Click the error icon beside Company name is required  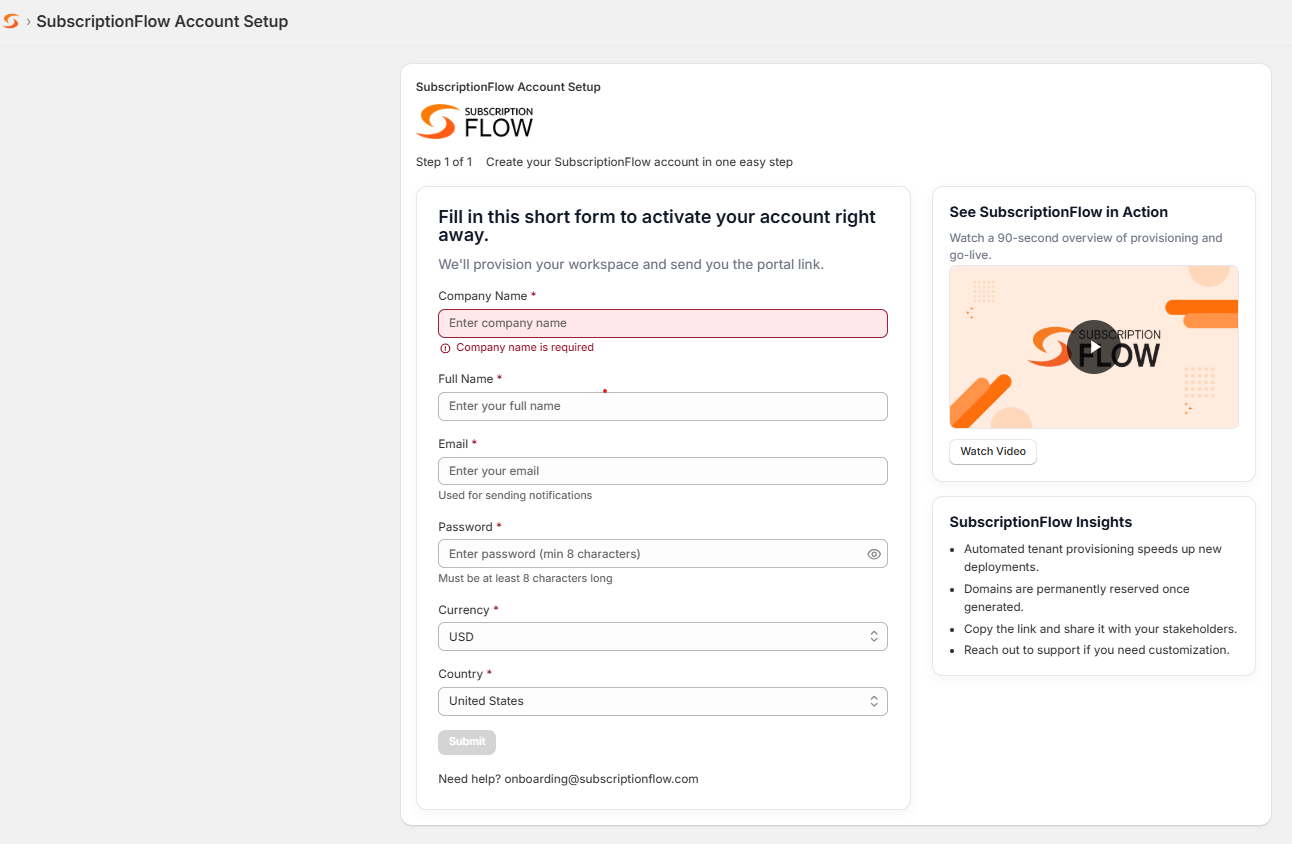[x=445, y=348]
